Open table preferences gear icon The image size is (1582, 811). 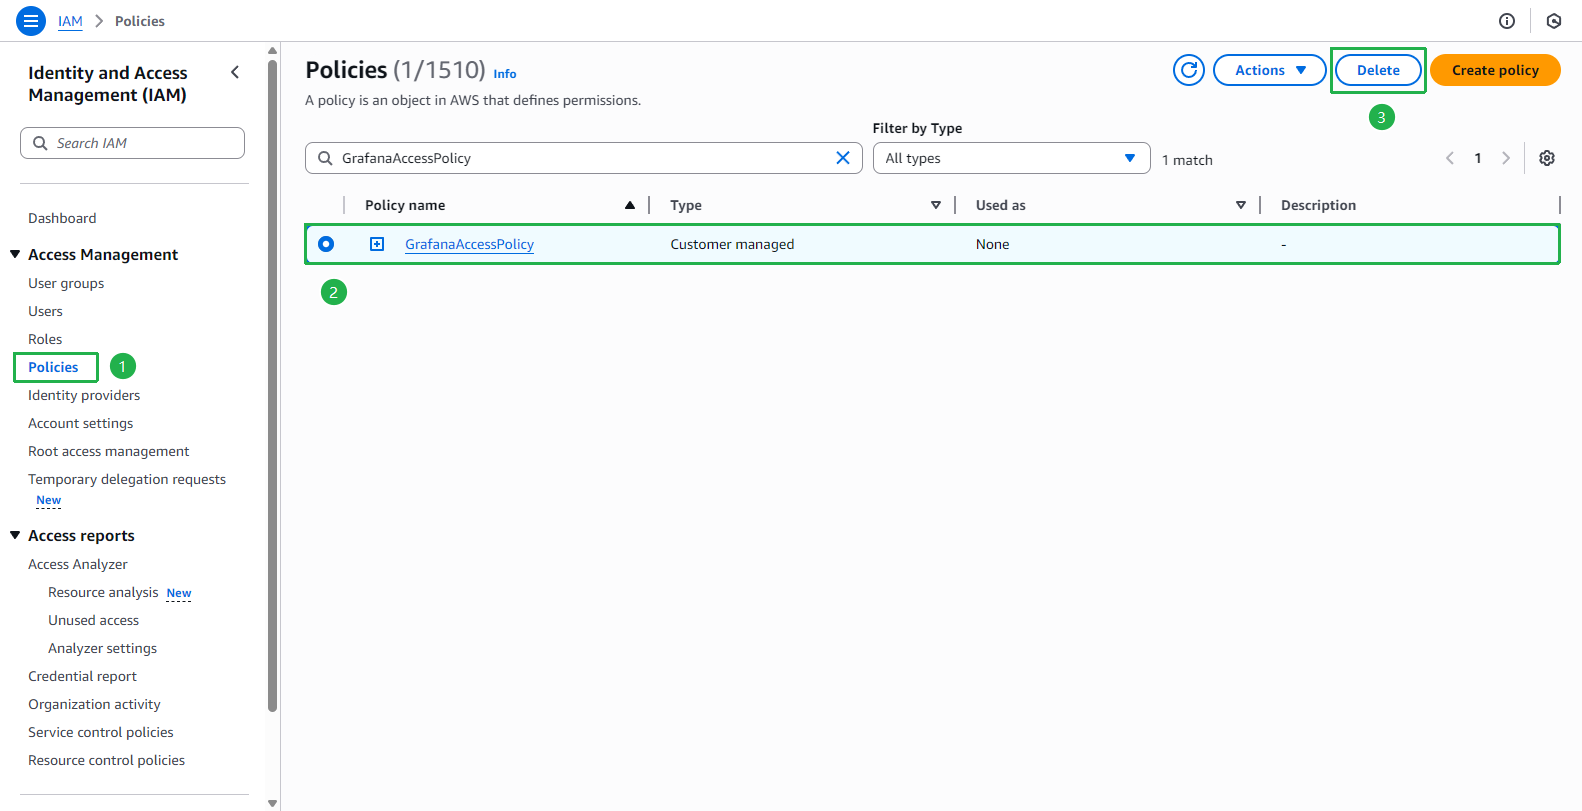[1547, 158]
